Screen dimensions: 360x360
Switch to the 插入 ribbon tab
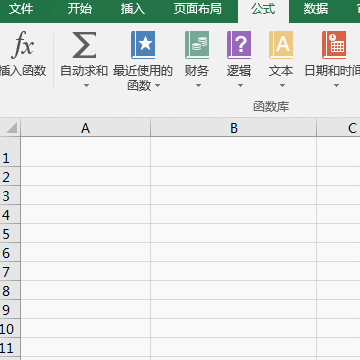click(133, 9)
